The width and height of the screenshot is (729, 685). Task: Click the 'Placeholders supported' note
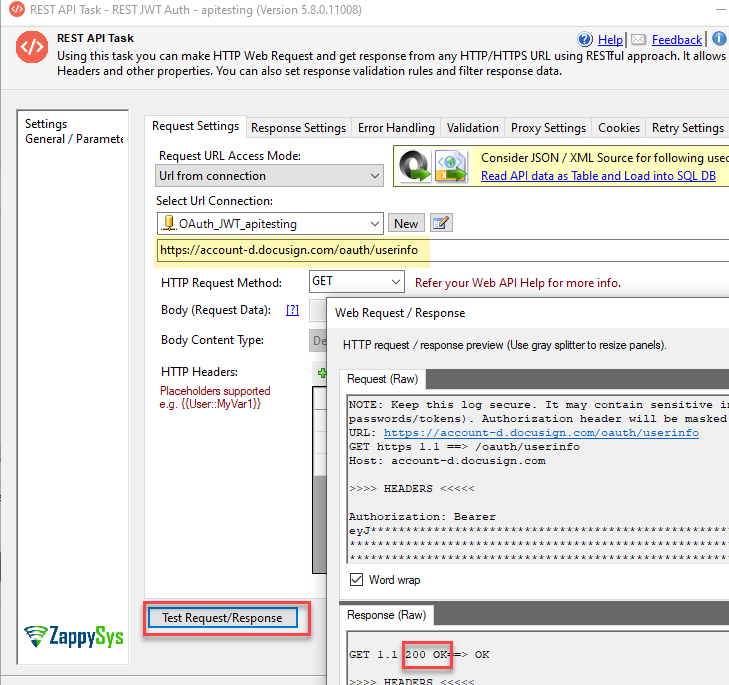click(x=215, y=391)
